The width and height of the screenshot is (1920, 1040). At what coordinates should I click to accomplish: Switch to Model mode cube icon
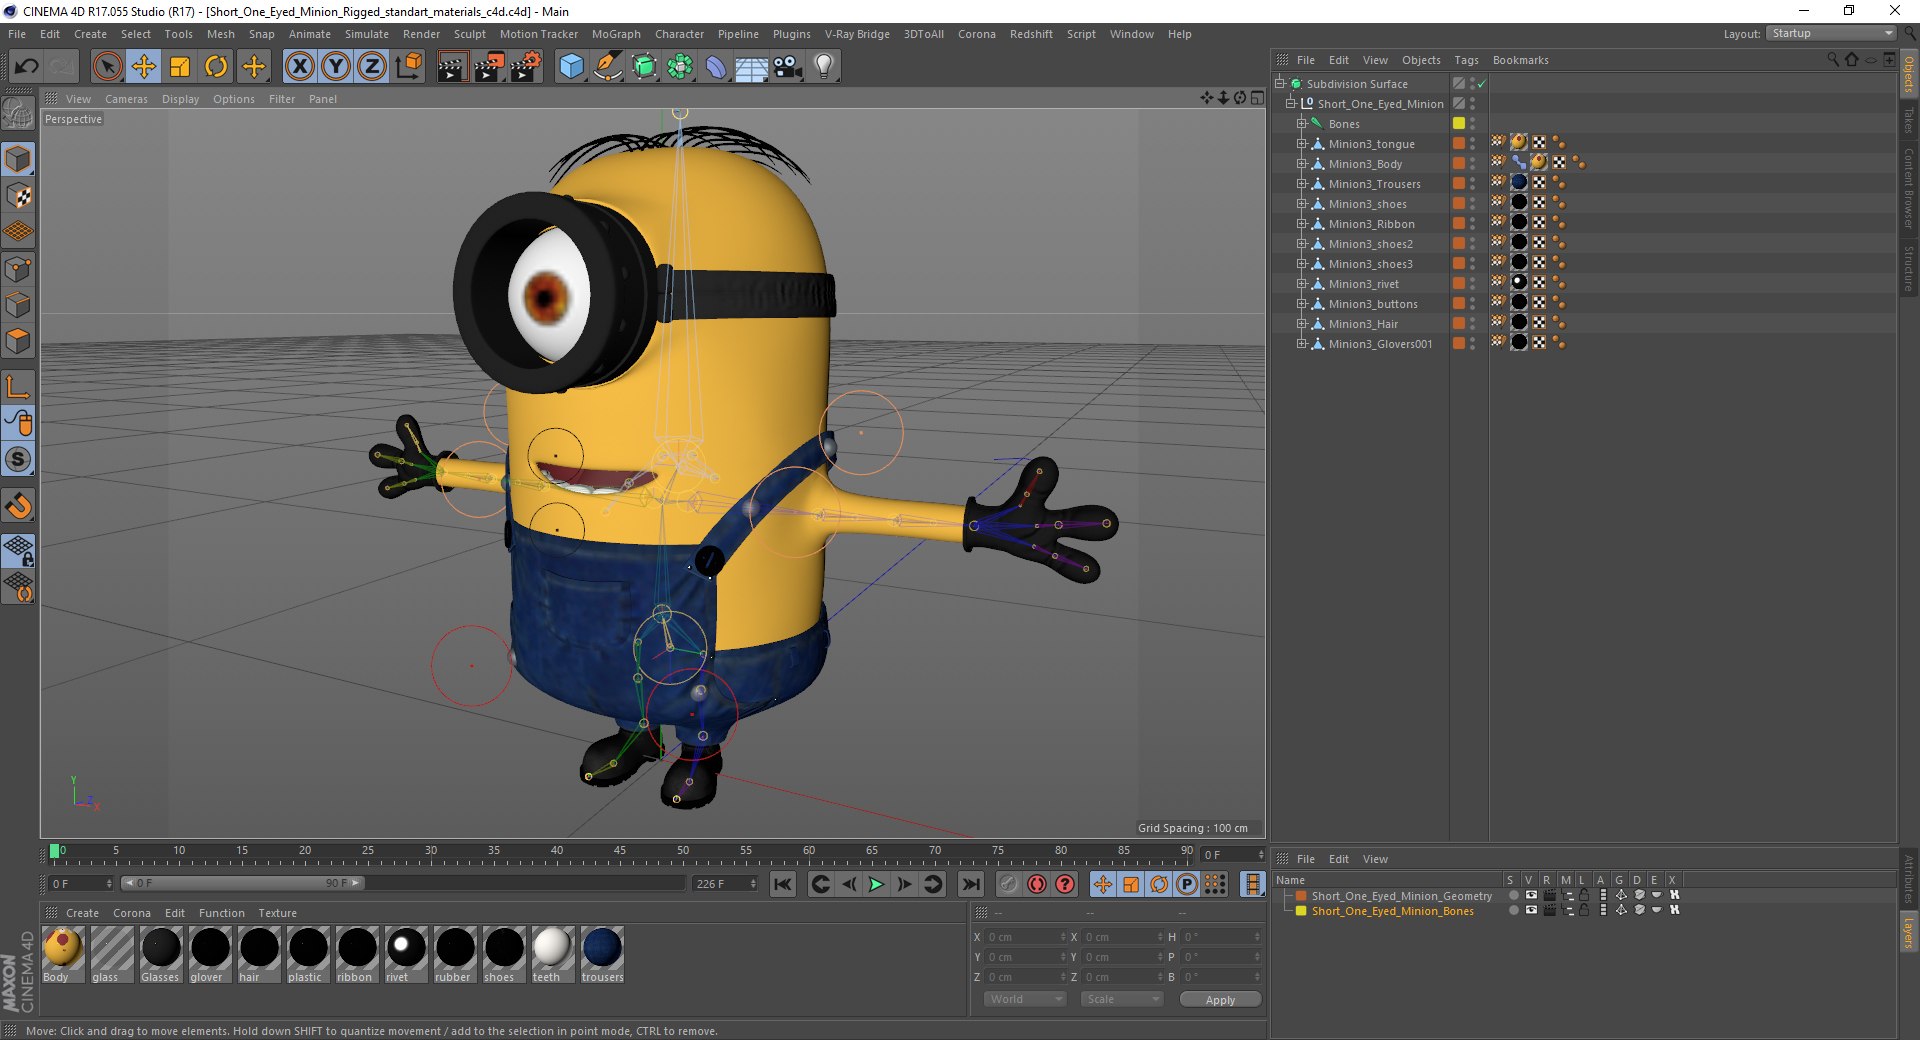click(19, 159)
